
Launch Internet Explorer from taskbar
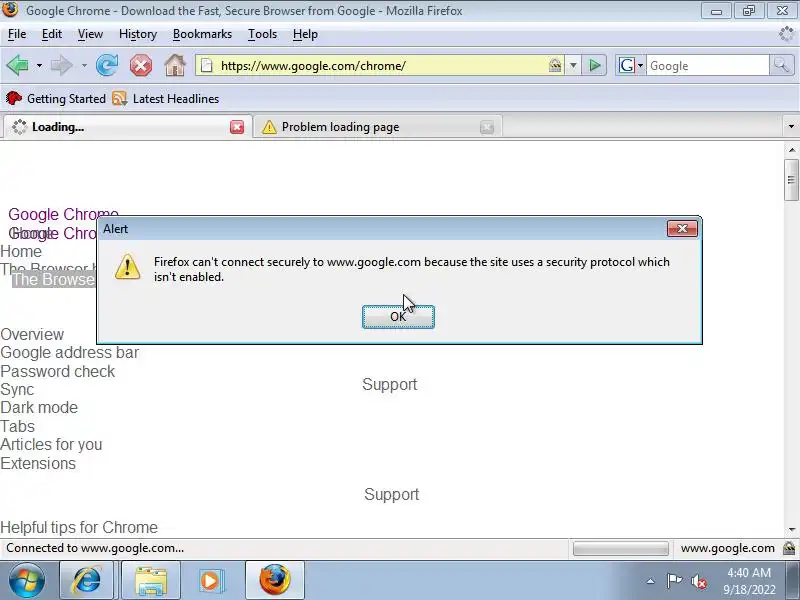tap(87, 581)
